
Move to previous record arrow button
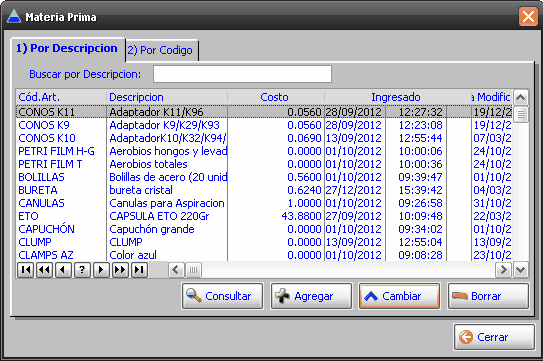point(63,270)
